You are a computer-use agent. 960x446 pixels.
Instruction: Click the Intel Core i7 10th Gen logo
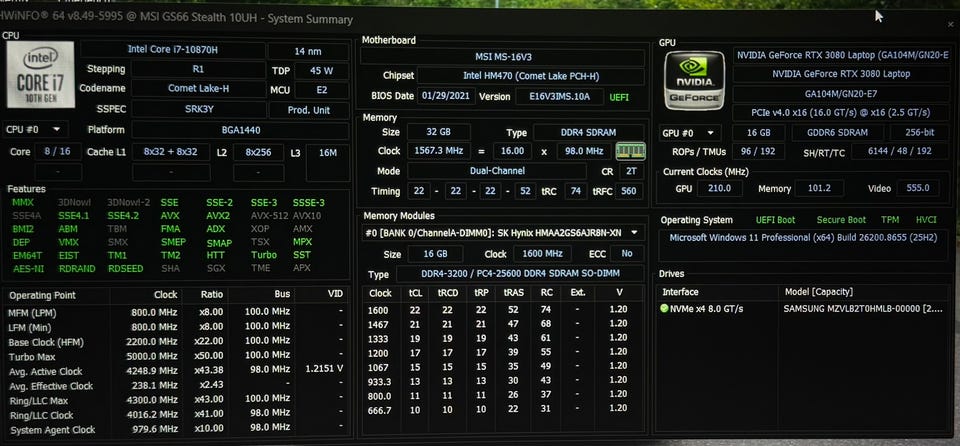(x=40, y=75)
